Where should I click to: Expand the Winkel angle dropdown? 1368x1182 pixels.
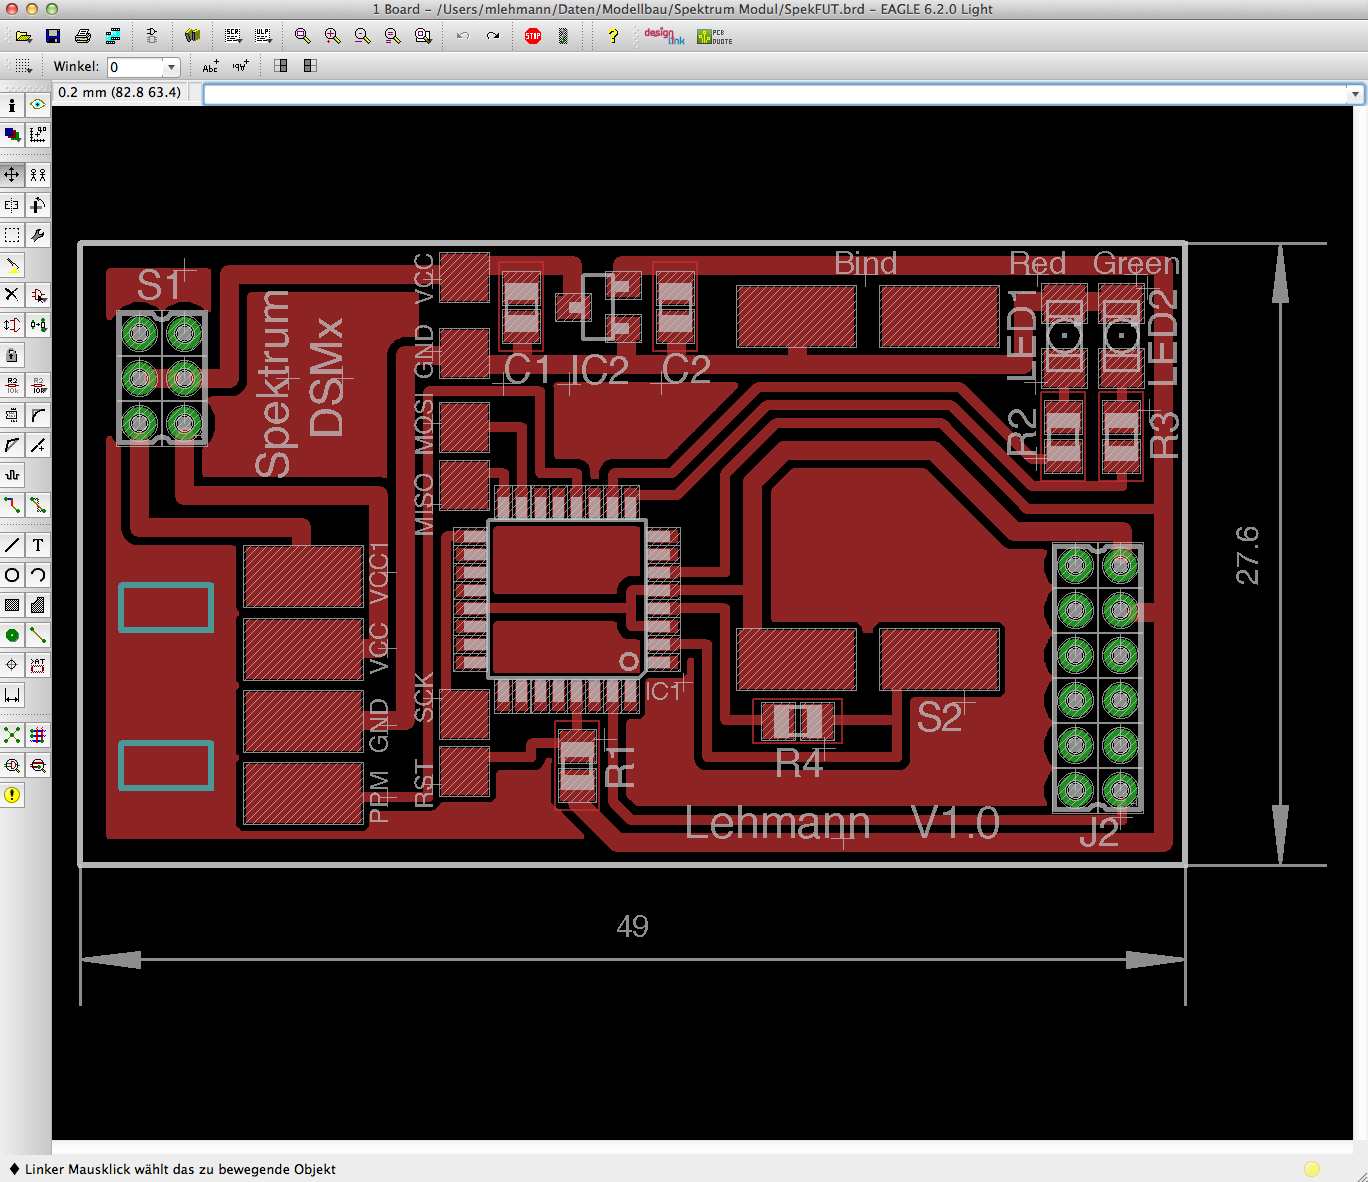[171, 67]
